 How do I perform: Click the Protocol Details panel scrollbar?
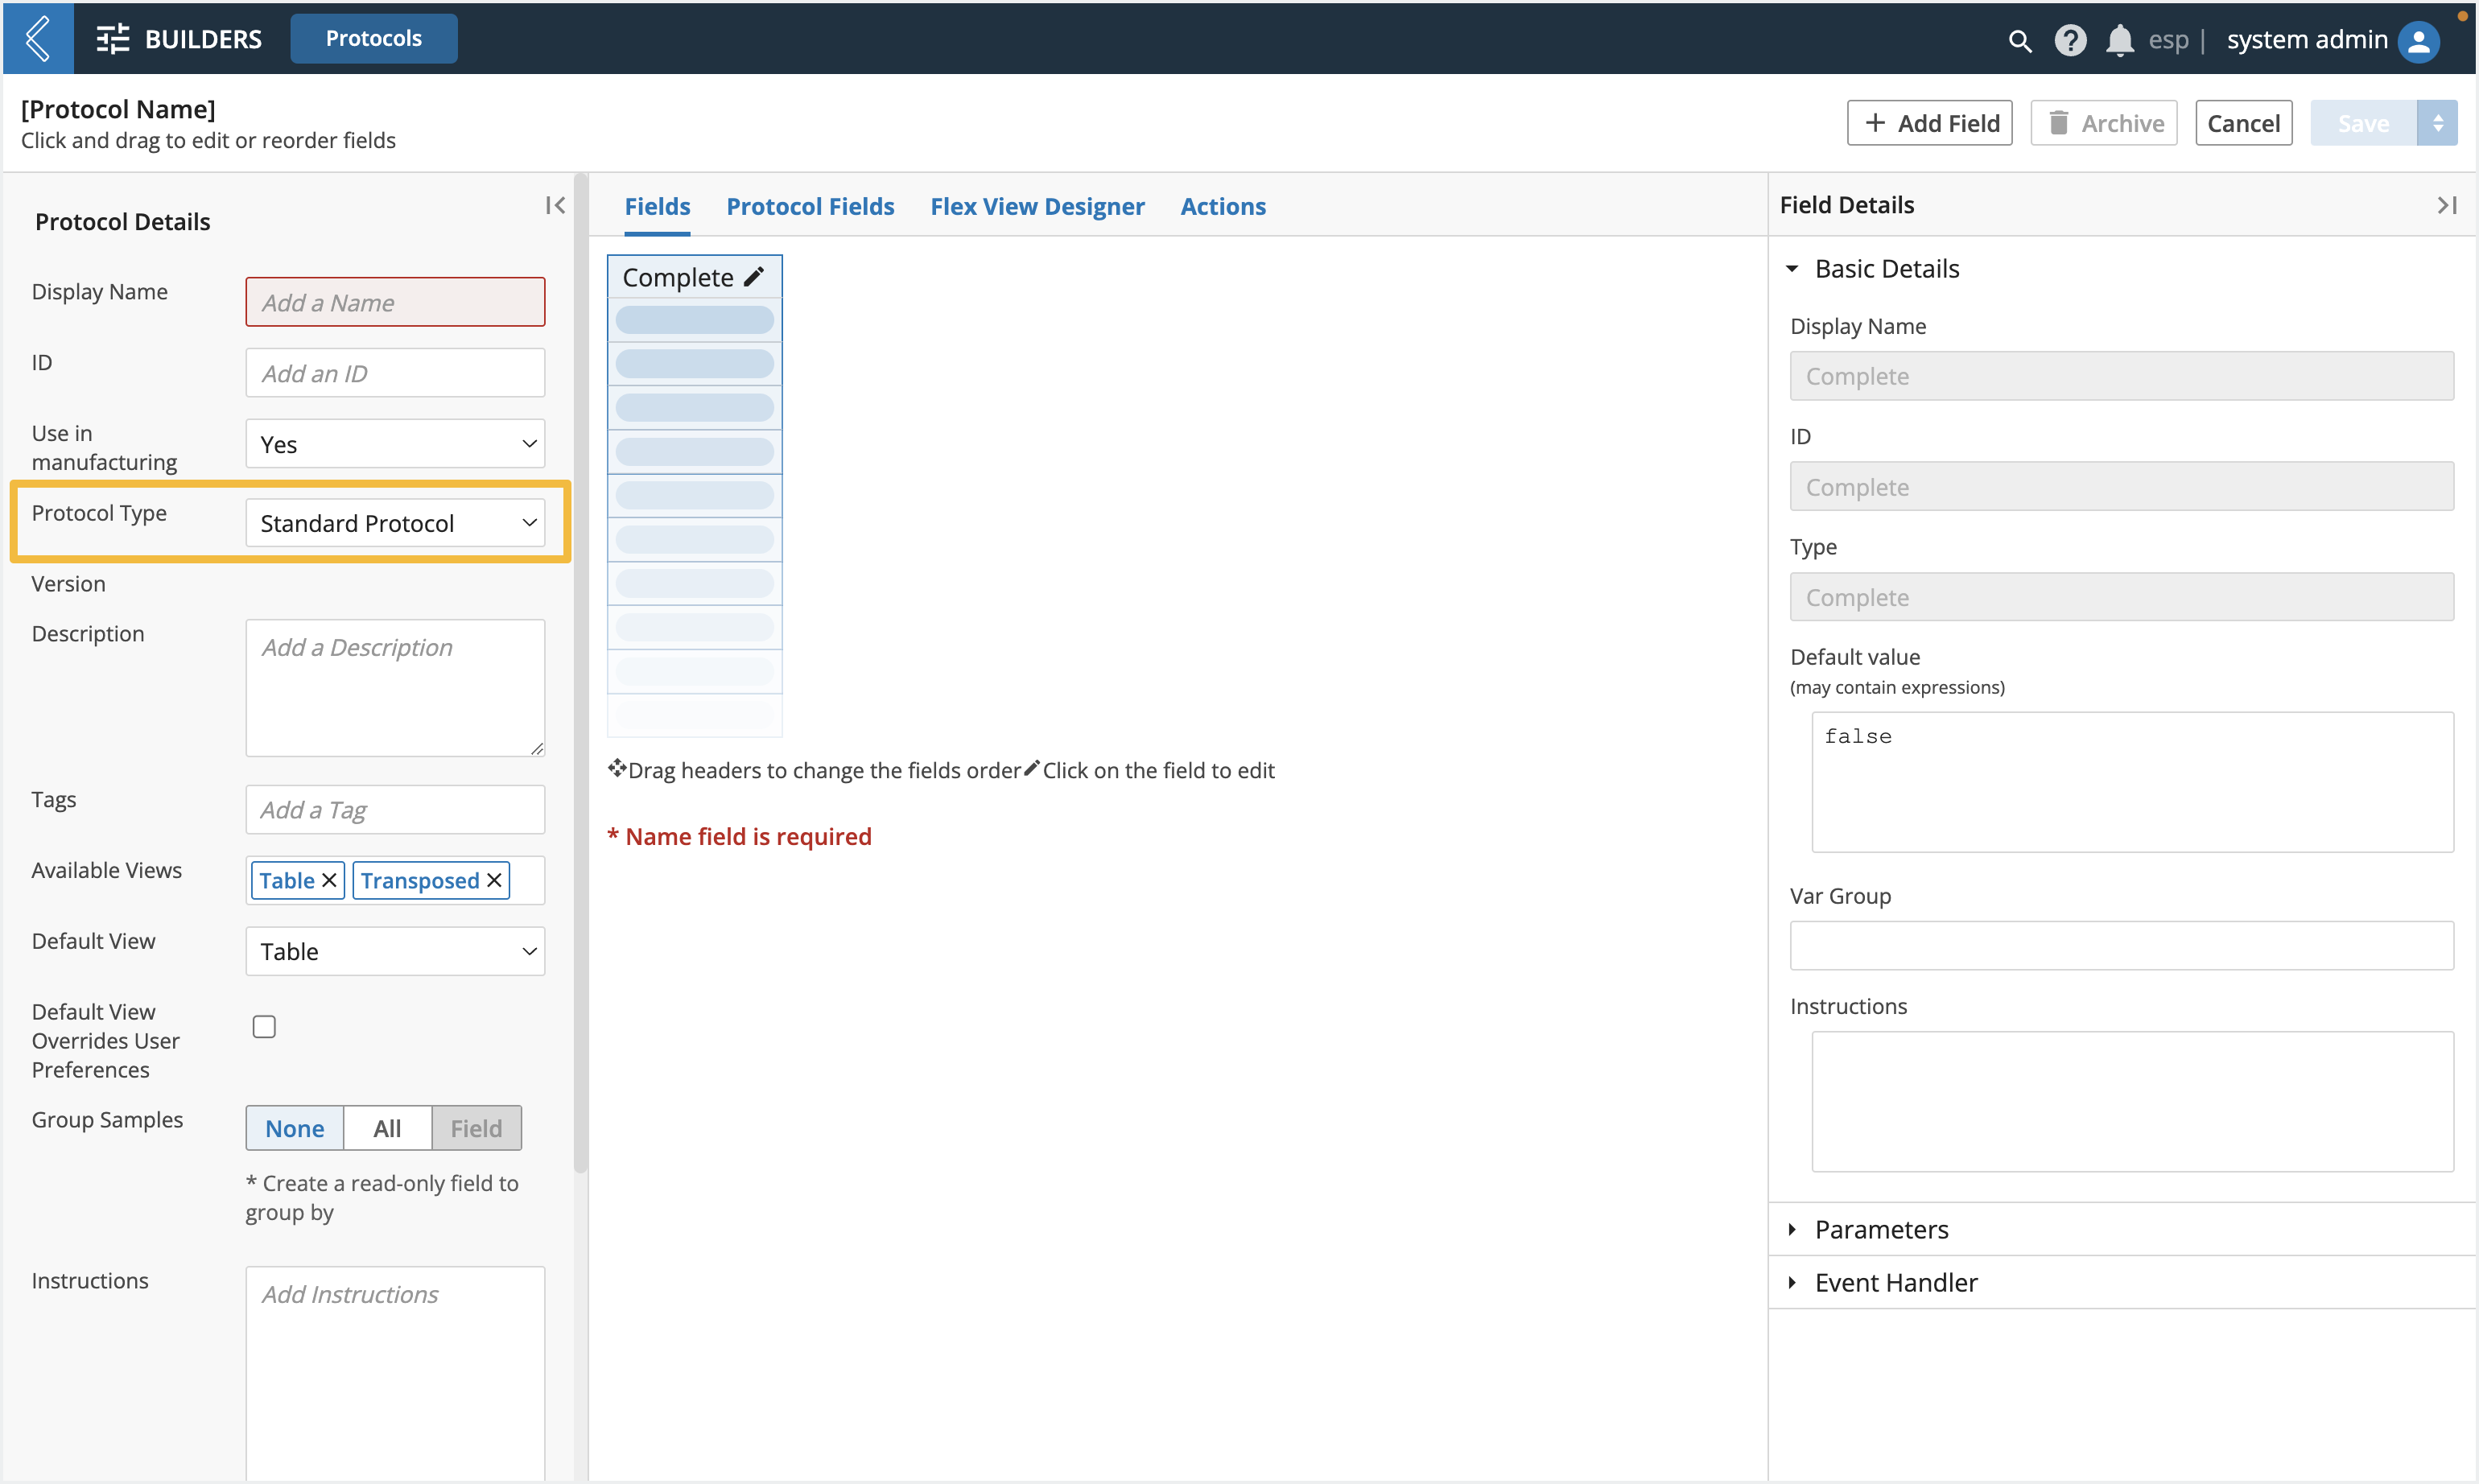580,672
